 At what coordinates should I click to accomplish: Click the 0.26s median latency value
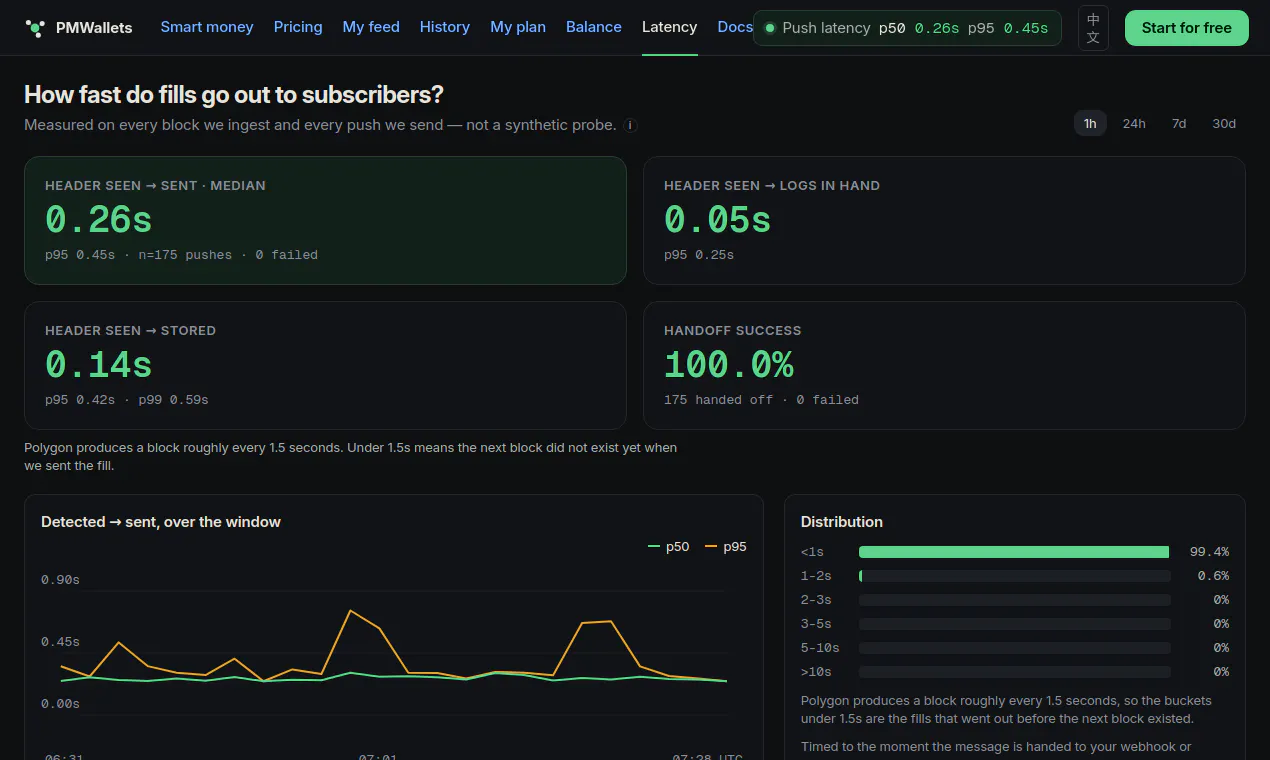click(x=99, y=219)
